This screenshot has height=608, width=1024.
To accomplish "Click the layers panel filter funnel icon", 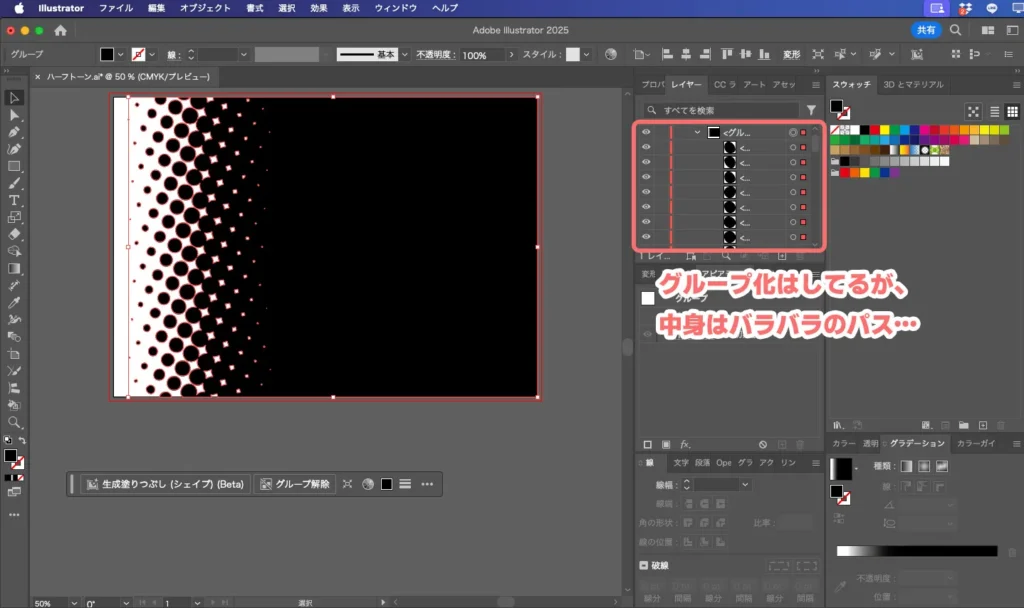I will pyautogui.click(x=811, y=110).
